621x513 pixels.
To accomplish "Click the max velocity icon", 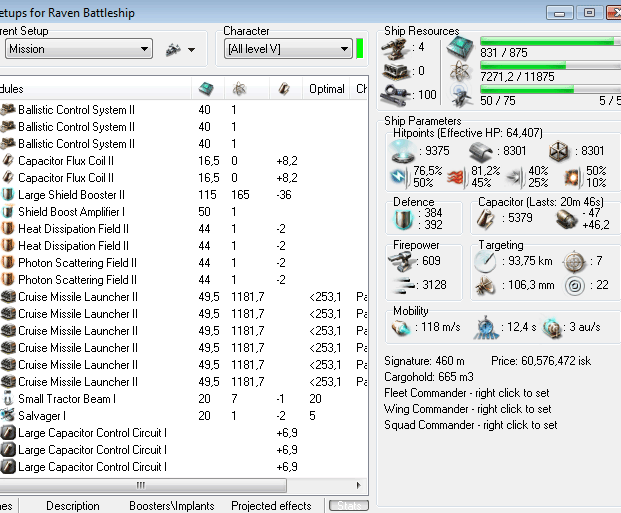I will pos(400,328).
